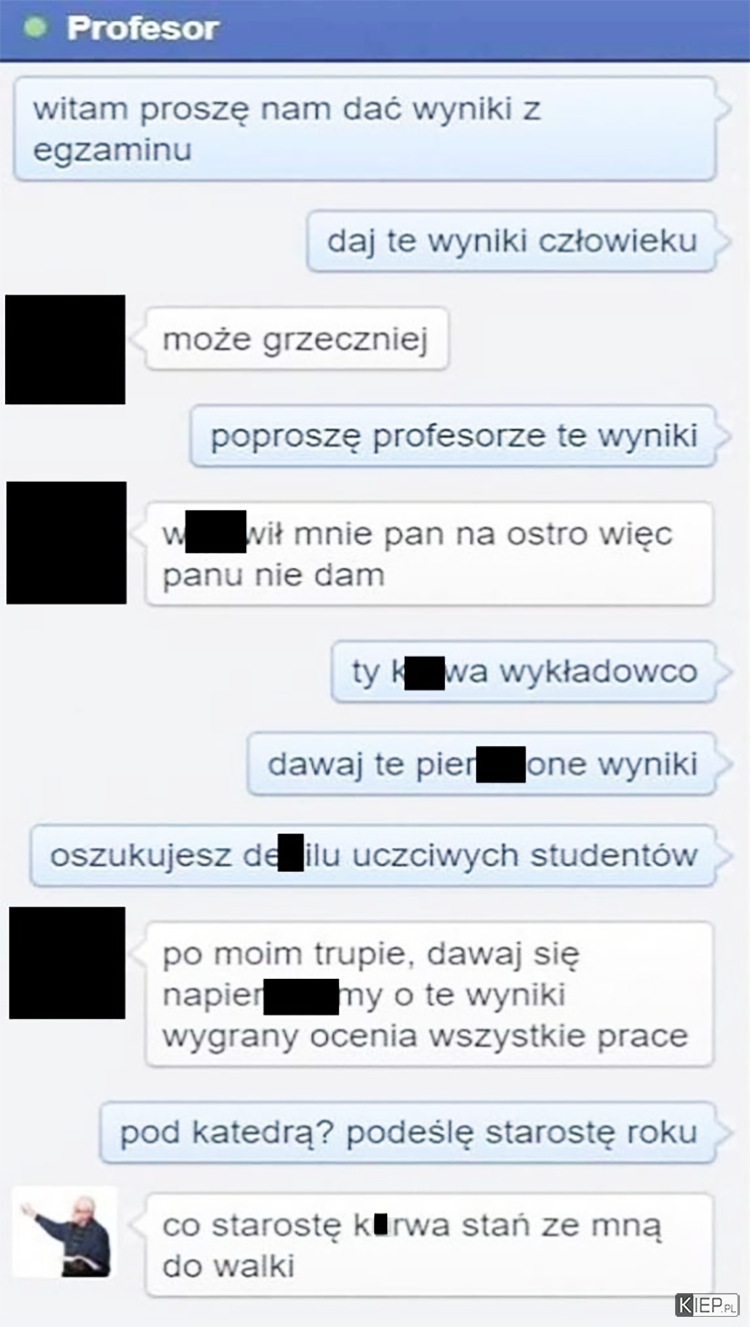The height and width of the screenshot is (1327, 750).
Task: Select the 'witam proszę nam dać wyniki' bubble
Action: (x=365, y=129)
